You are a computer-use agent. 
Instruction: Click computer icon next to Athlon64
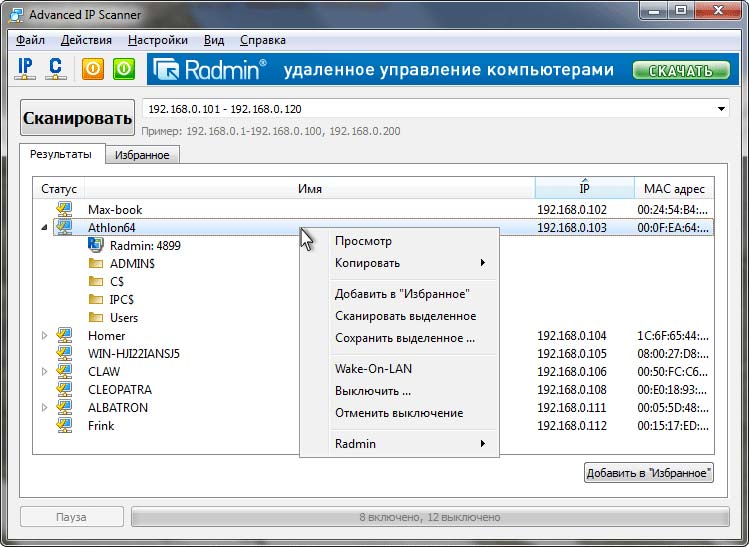64,227
